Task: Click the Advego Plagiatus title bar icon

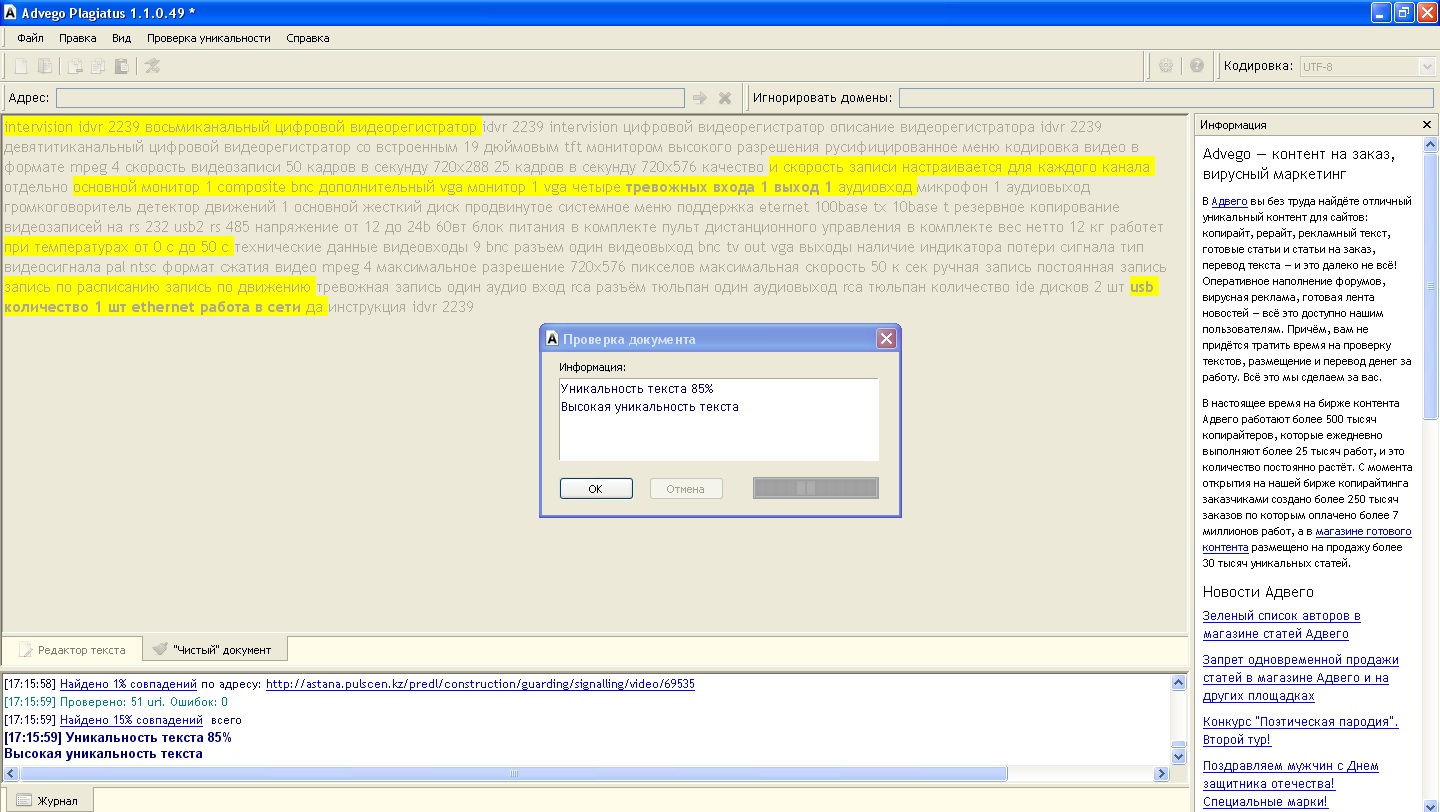Action: [11, 12]
